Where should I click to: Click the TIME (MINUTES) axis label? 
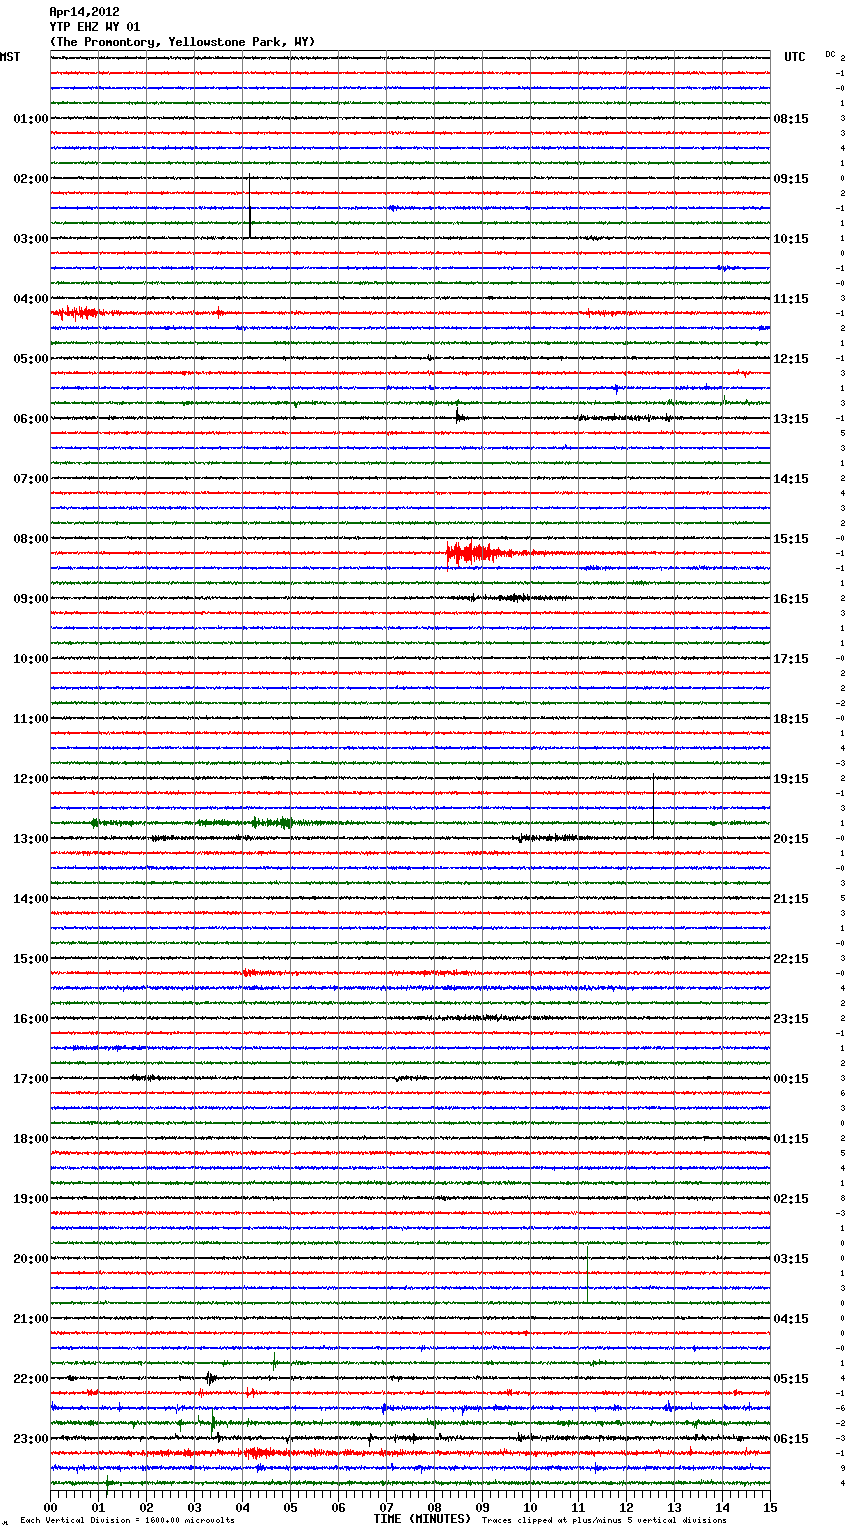coord(422,1519)
